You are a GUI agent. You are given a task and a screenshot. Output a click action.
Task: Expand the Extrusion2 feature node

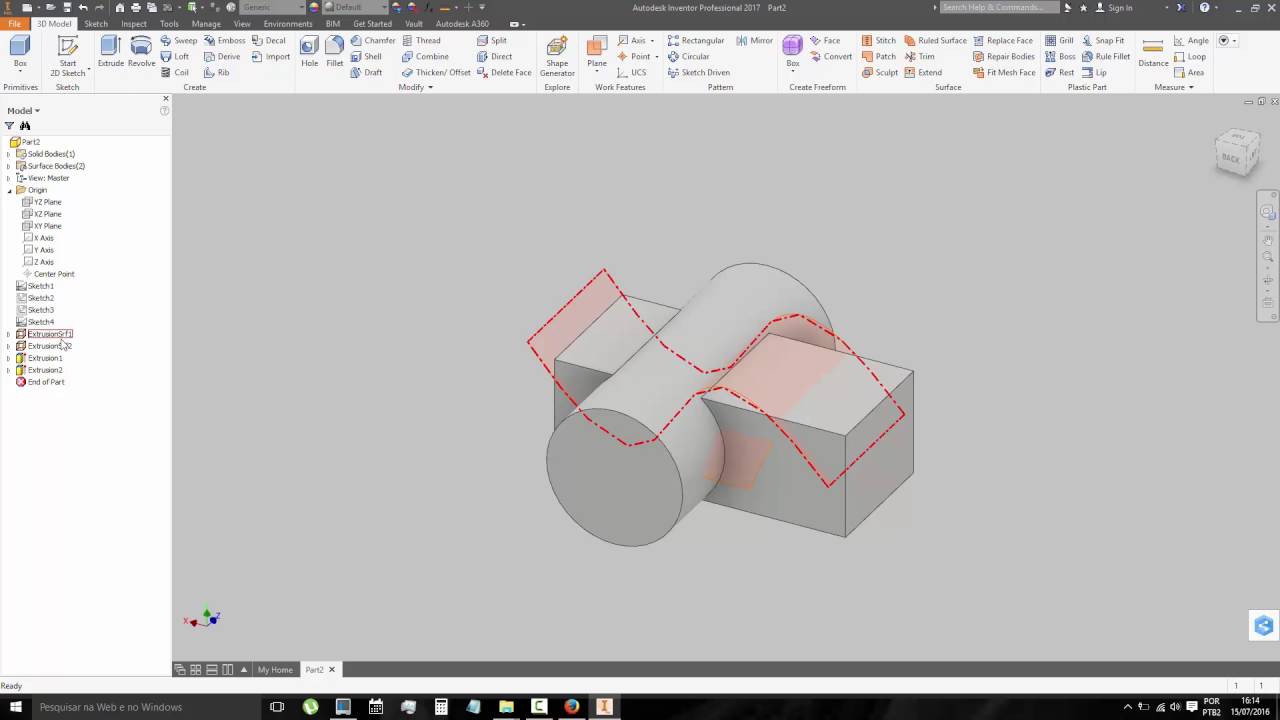point(8,370)
